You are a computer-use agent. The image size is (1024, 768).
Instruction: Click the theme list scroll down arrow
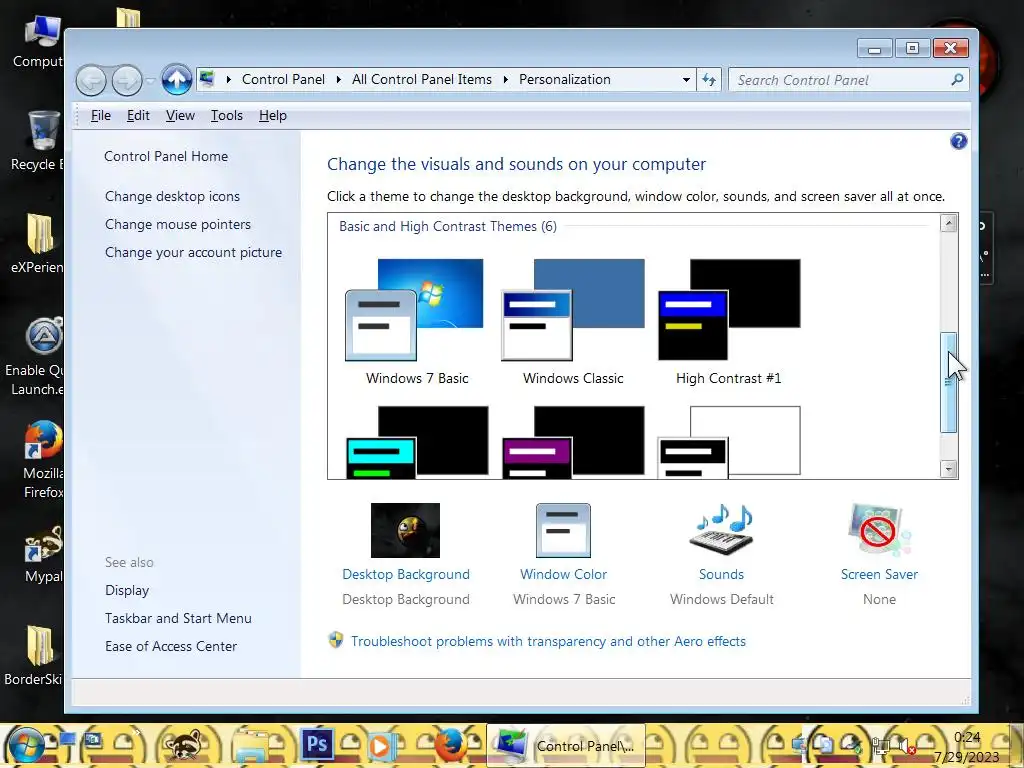[949, 469]
